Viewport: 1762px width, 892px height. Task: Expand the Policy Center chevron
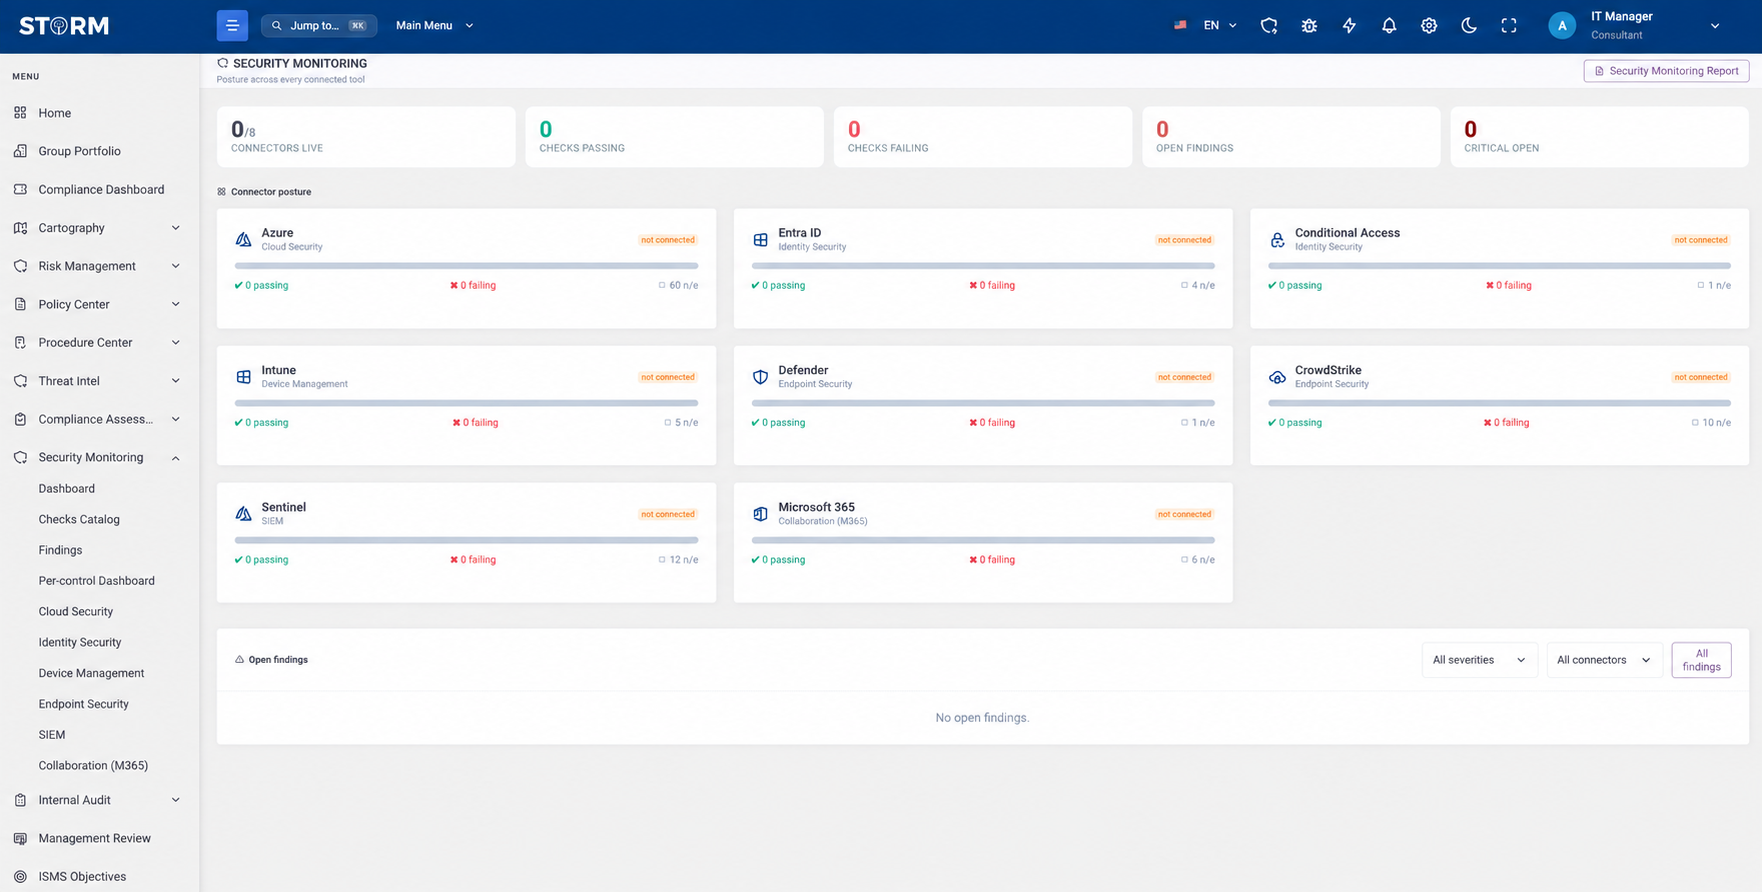point(176,304)
